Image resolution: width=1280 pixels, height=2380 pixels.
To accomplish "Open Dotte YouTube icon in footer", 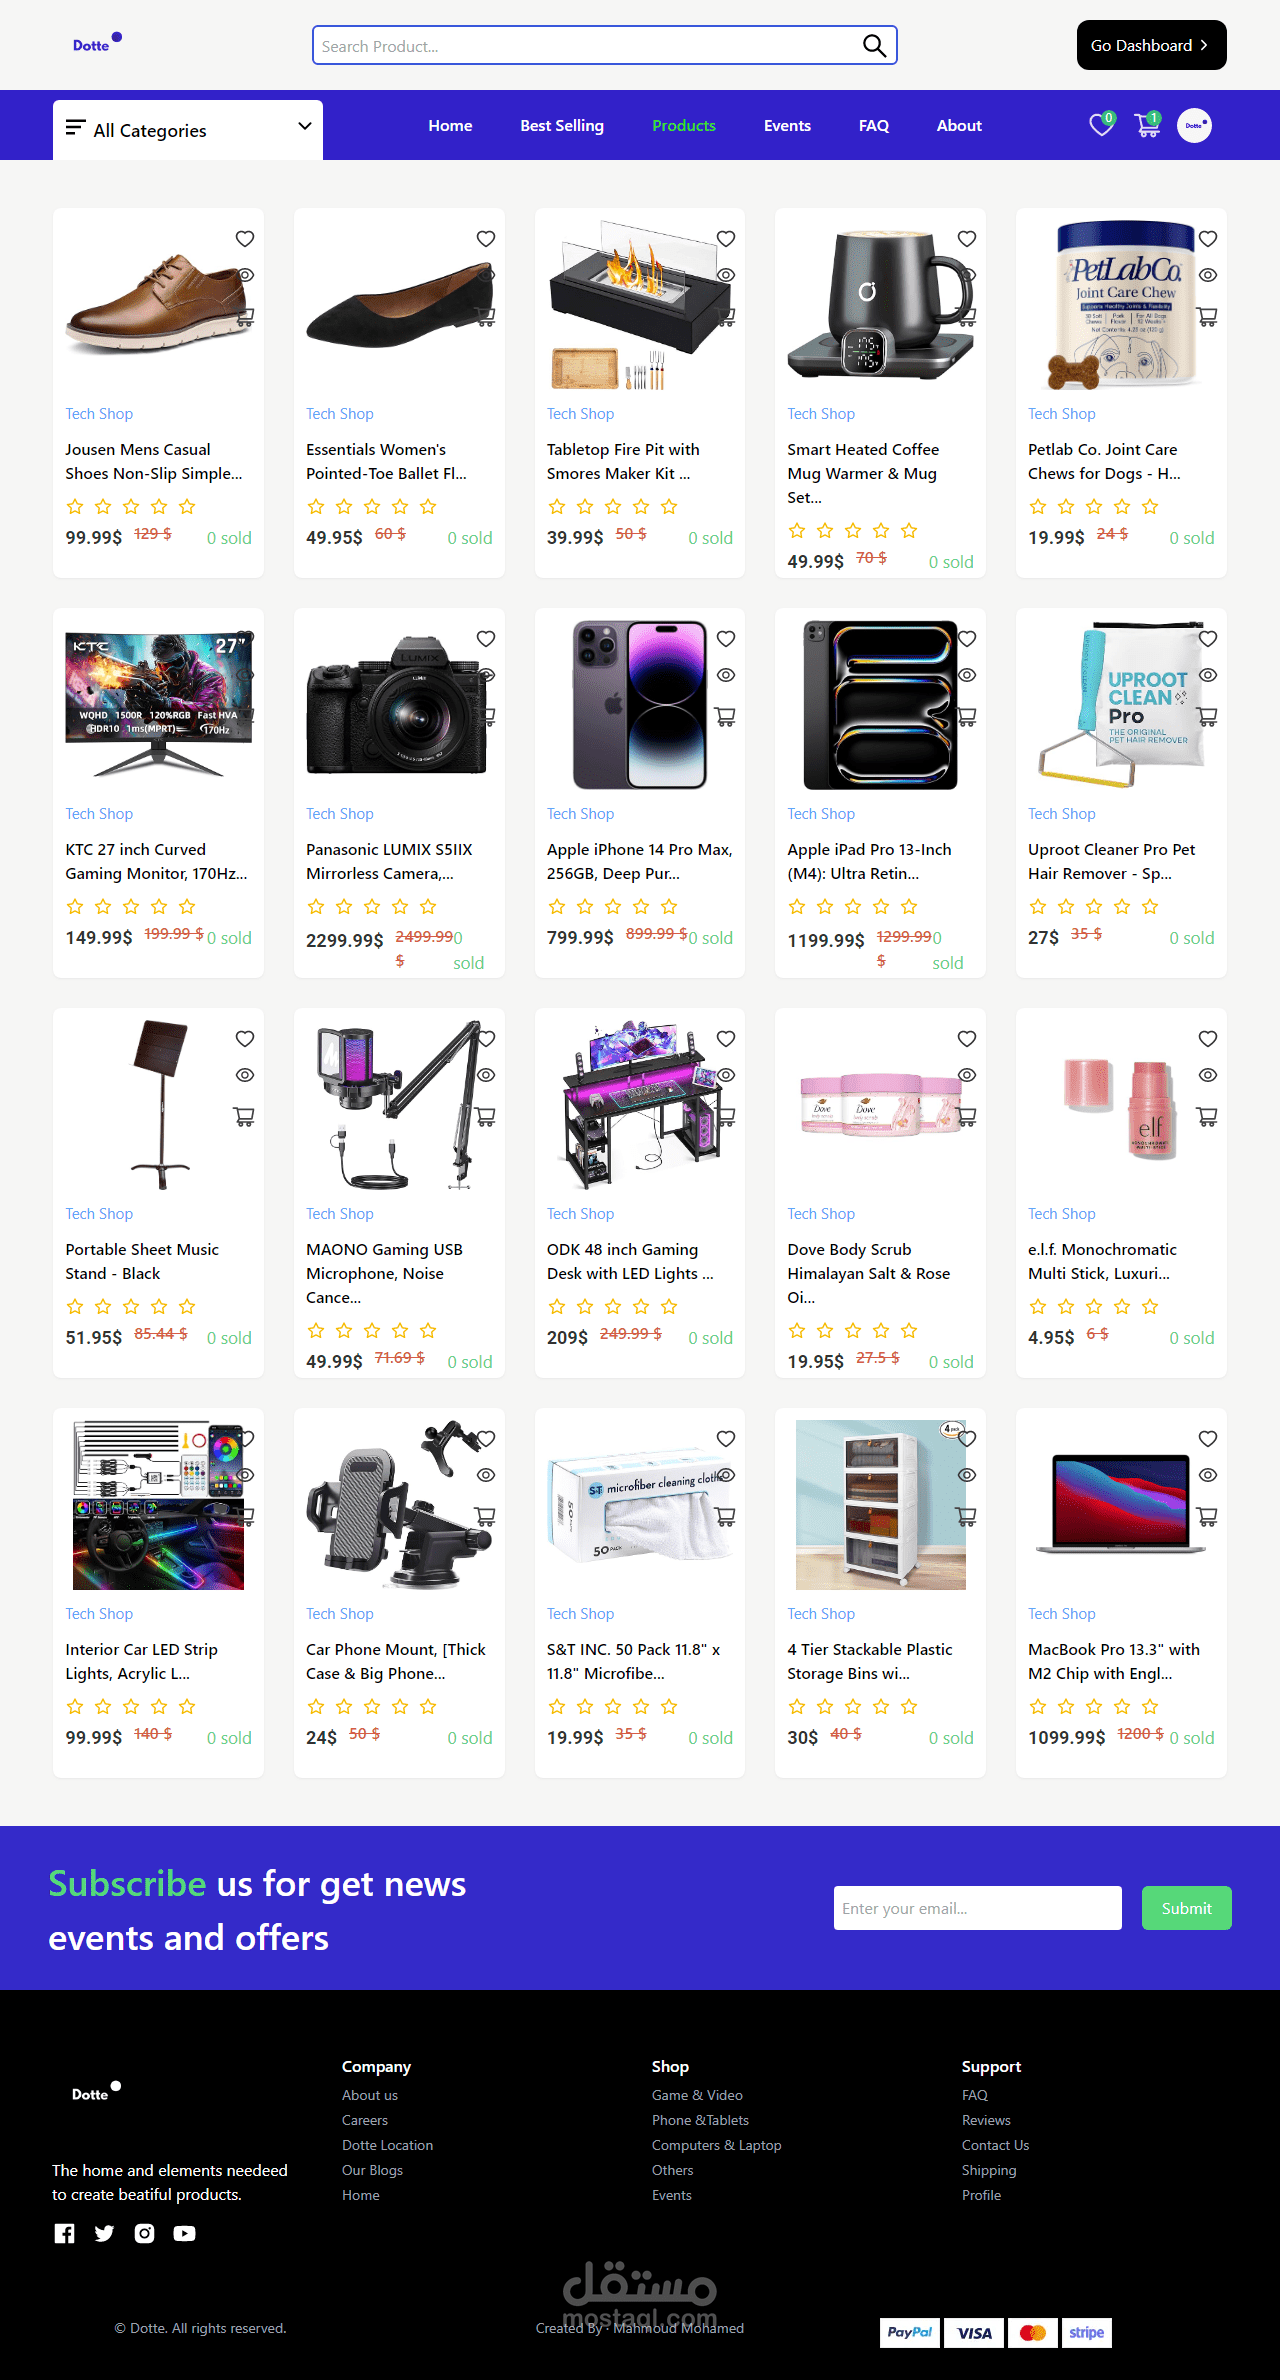I will 184,2233.
